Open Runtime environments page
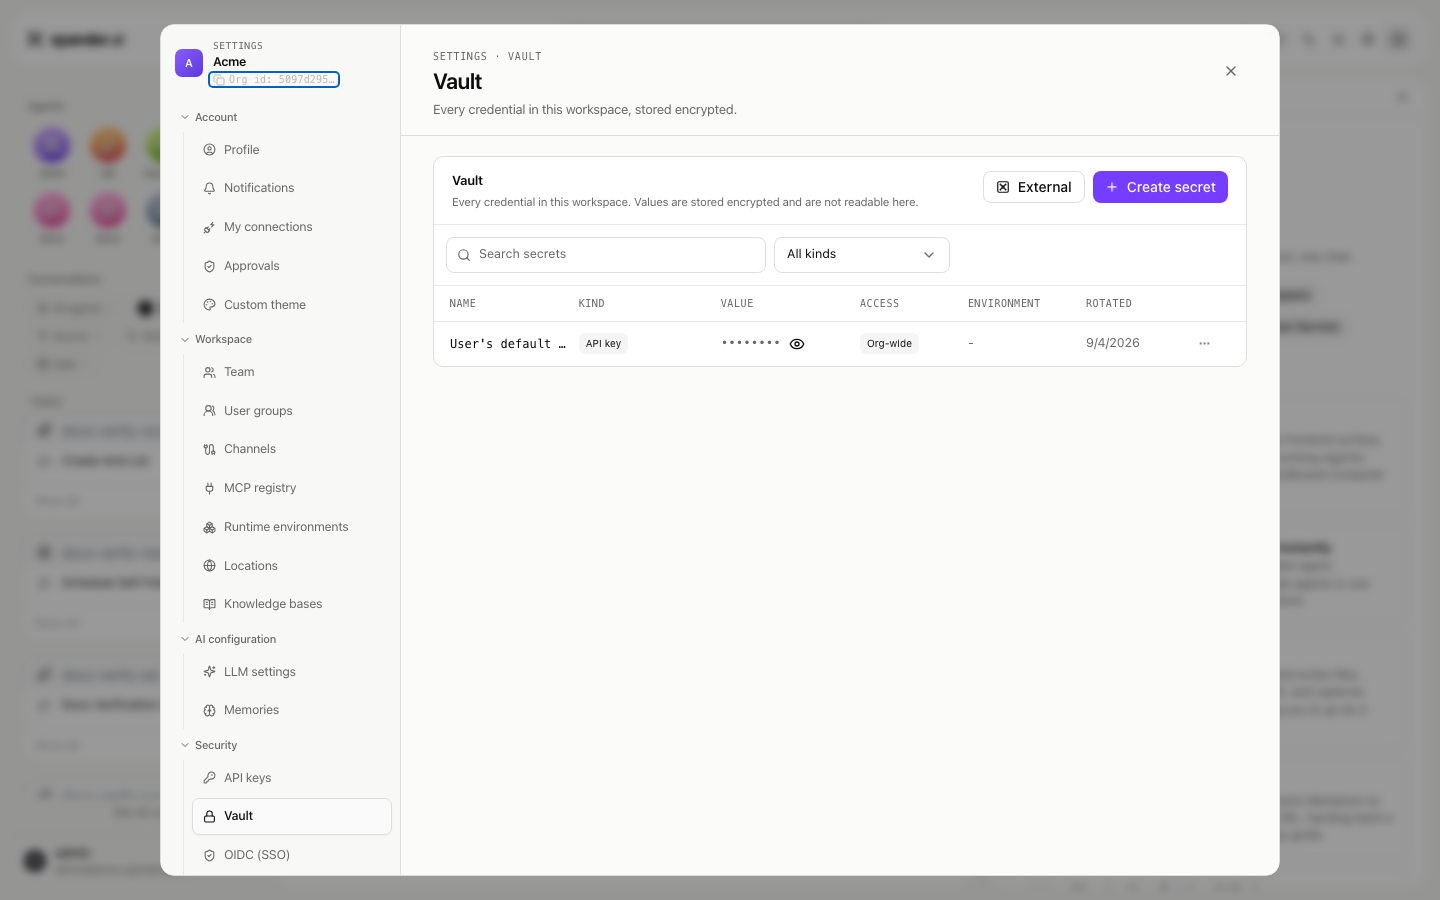This screenshot has width=1440, height=900. coord(292,527)
